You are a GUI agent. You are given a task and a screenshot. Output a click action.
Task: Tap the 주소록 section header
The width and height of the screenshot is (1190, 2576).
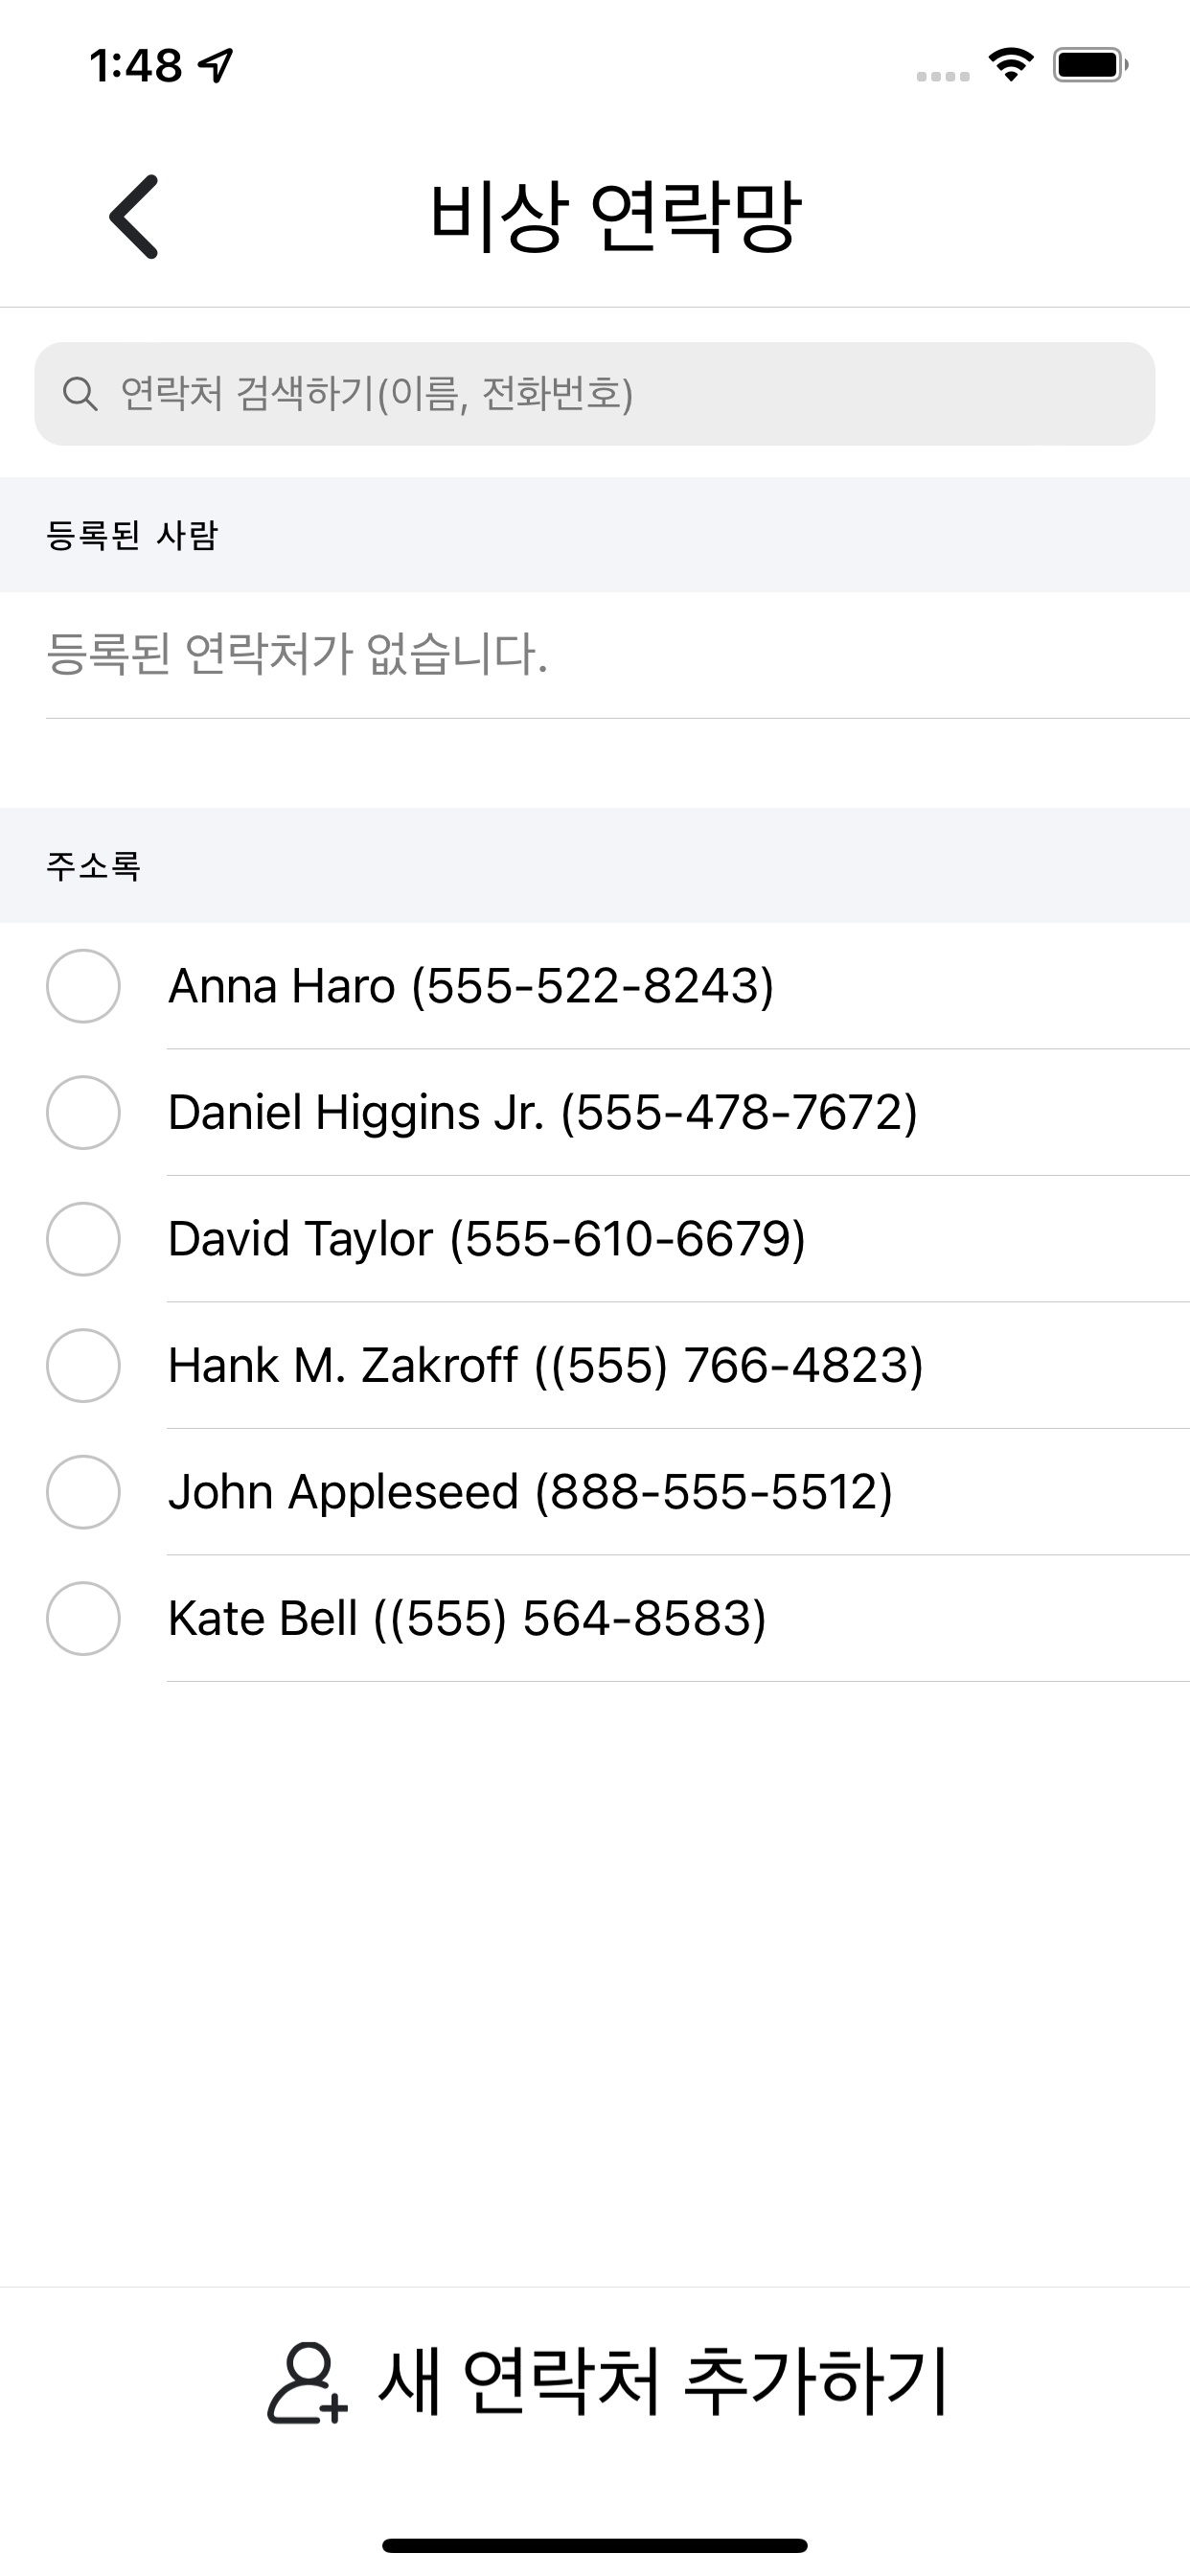point(595,865)
